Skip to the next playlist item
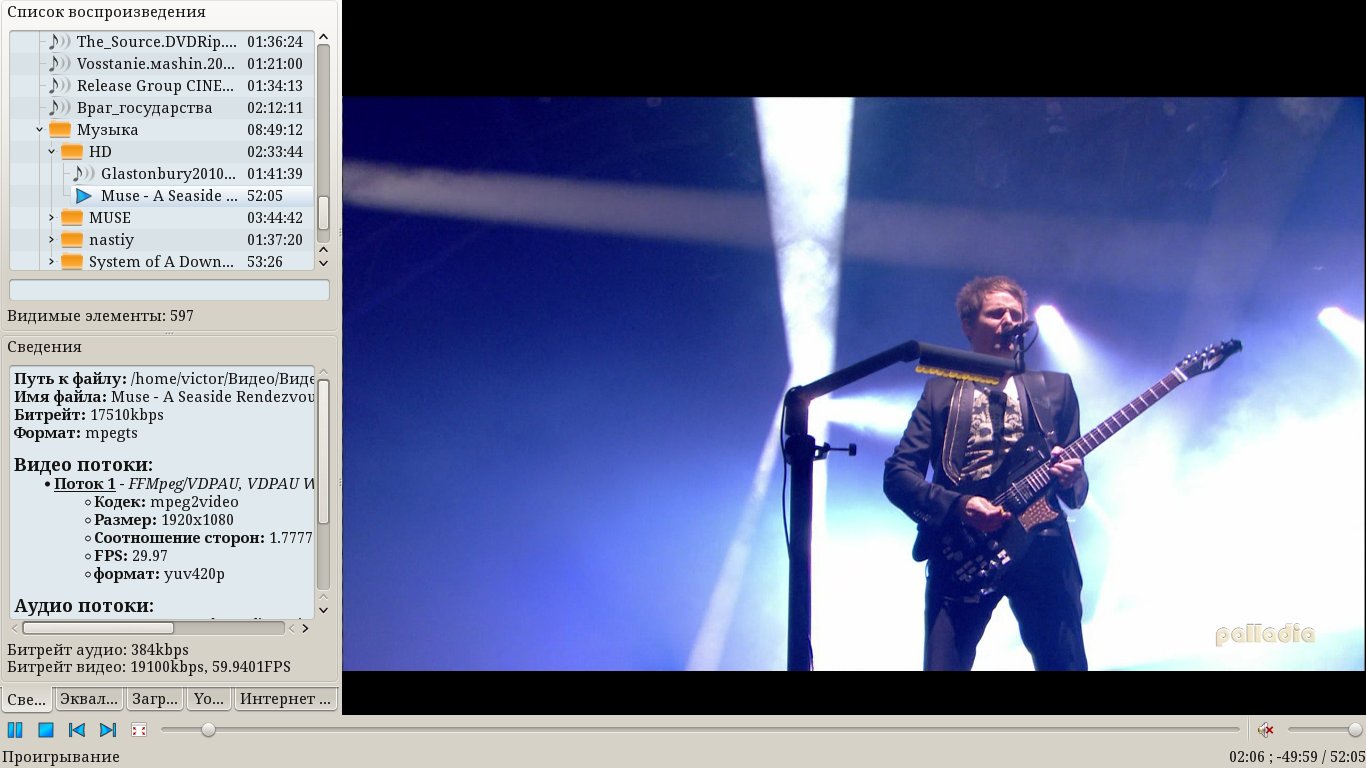 click(108, 730)
